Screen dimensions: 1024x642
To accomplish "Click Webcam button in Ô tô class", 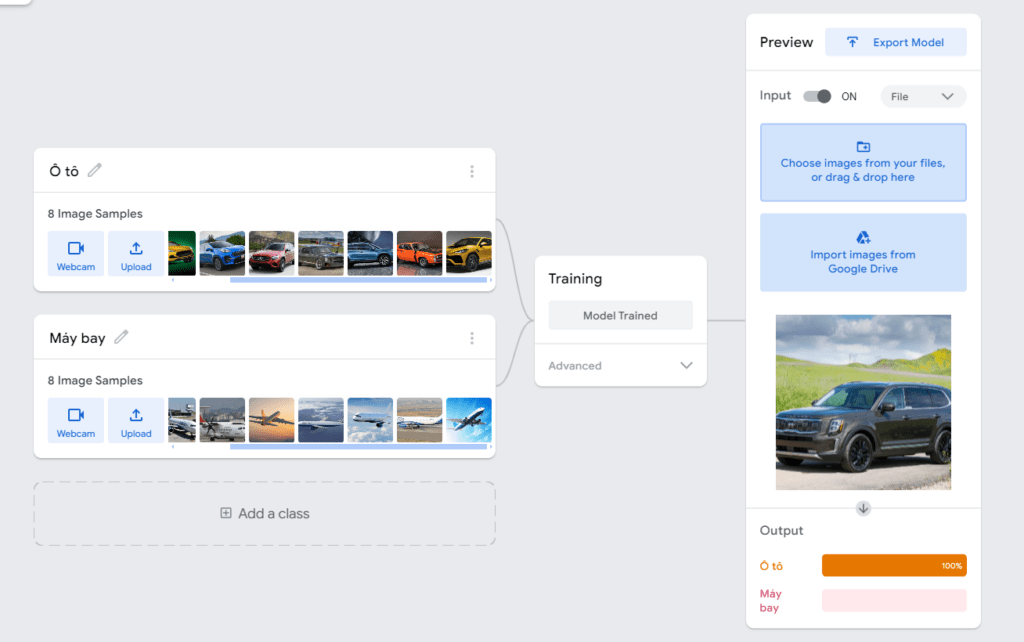I will tap(76, 253).
